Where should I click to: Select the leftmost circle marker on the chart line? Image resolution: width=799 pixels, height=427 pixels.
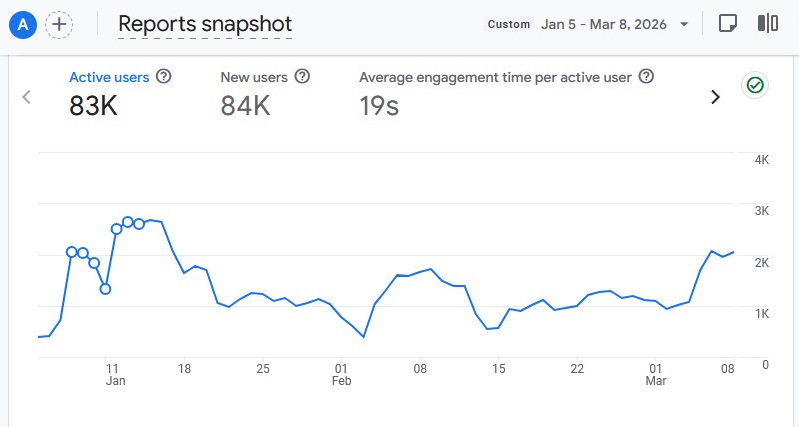pyautogui.click(x=72, y=252)
